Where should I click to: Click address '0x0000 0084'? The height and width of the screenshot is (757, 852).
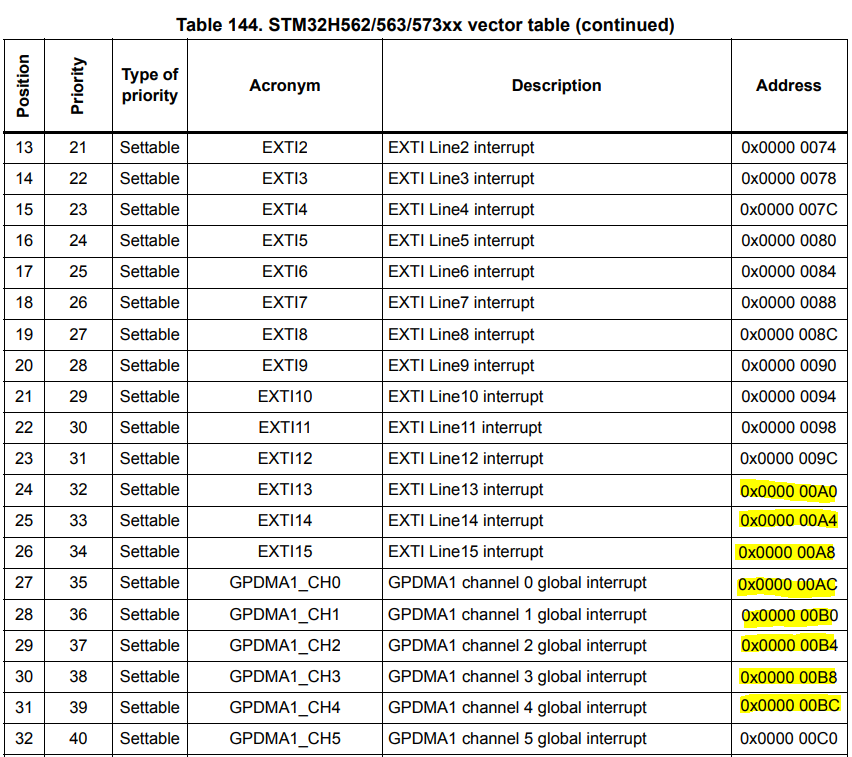coord(788,271)
